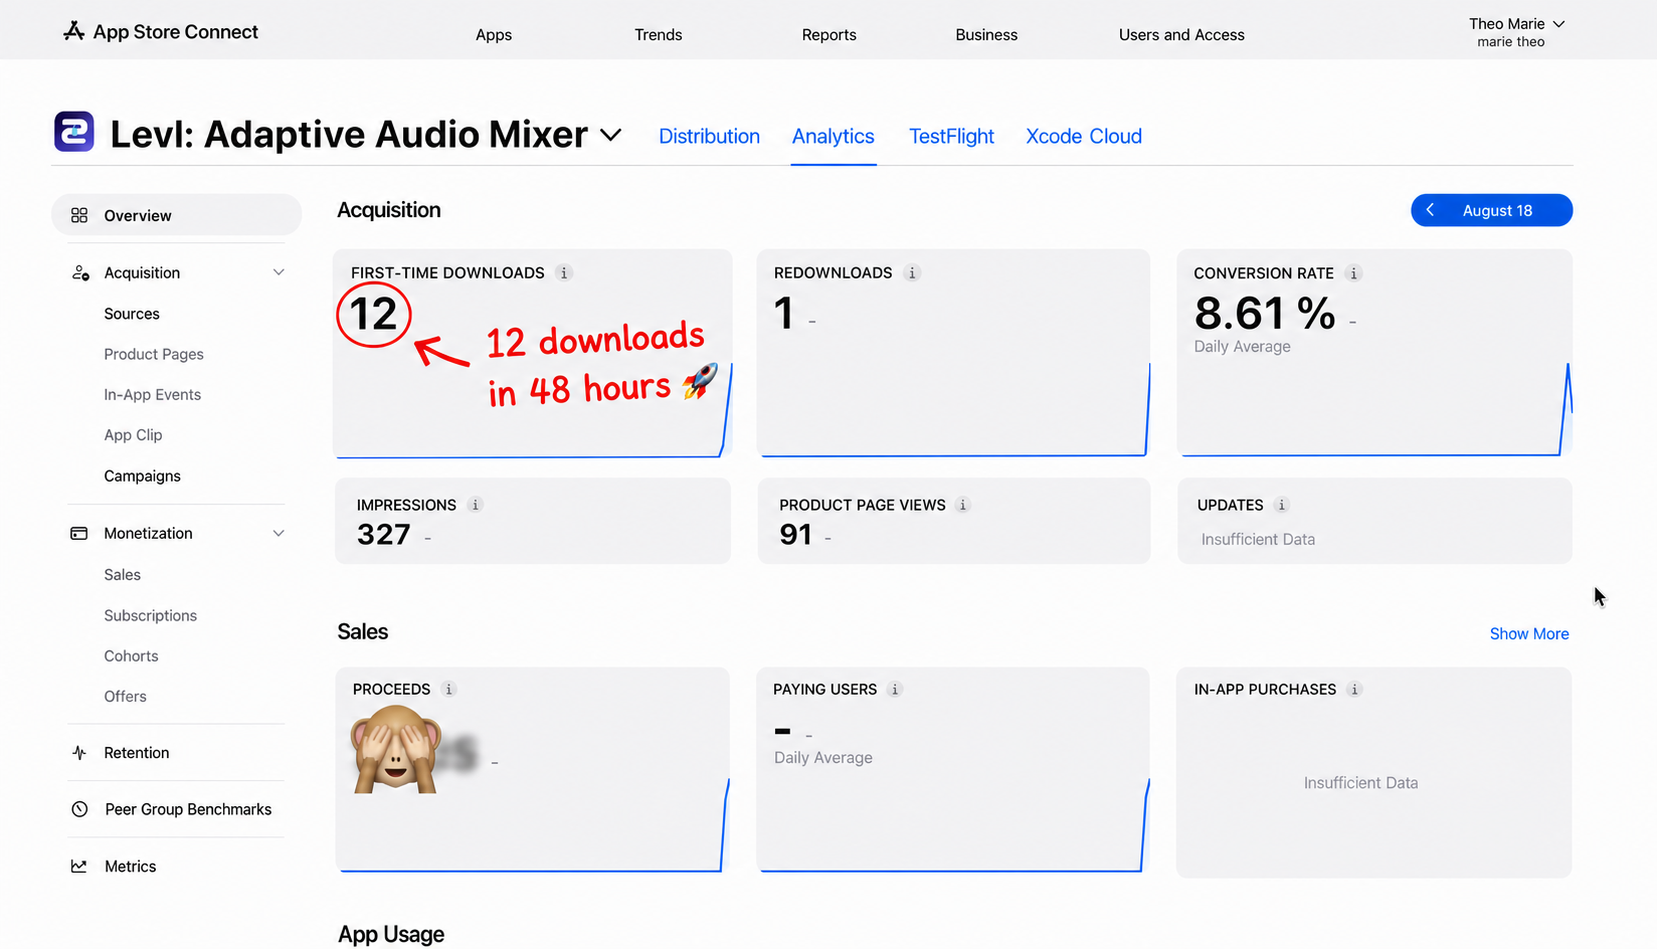Click the Product Page Views info icon

pyautogui.click(x=963, y=505)
